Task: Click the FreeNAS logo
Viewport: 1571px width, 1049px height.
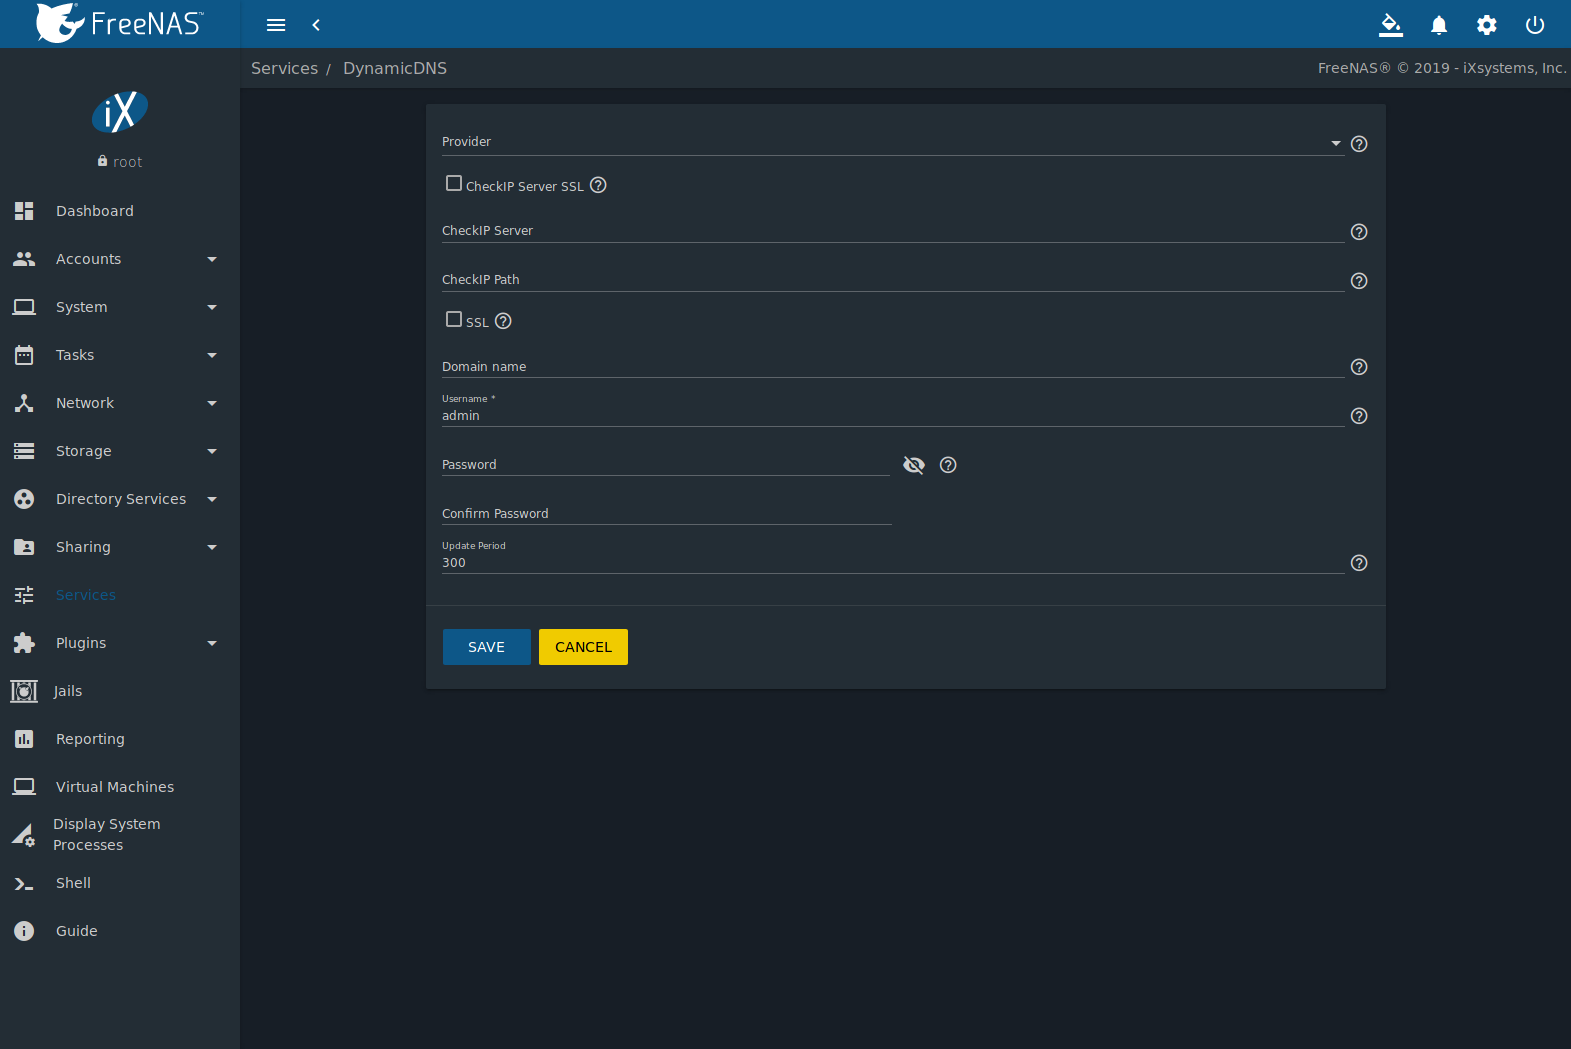Action: pyautogui.click(x=119, y=23)
